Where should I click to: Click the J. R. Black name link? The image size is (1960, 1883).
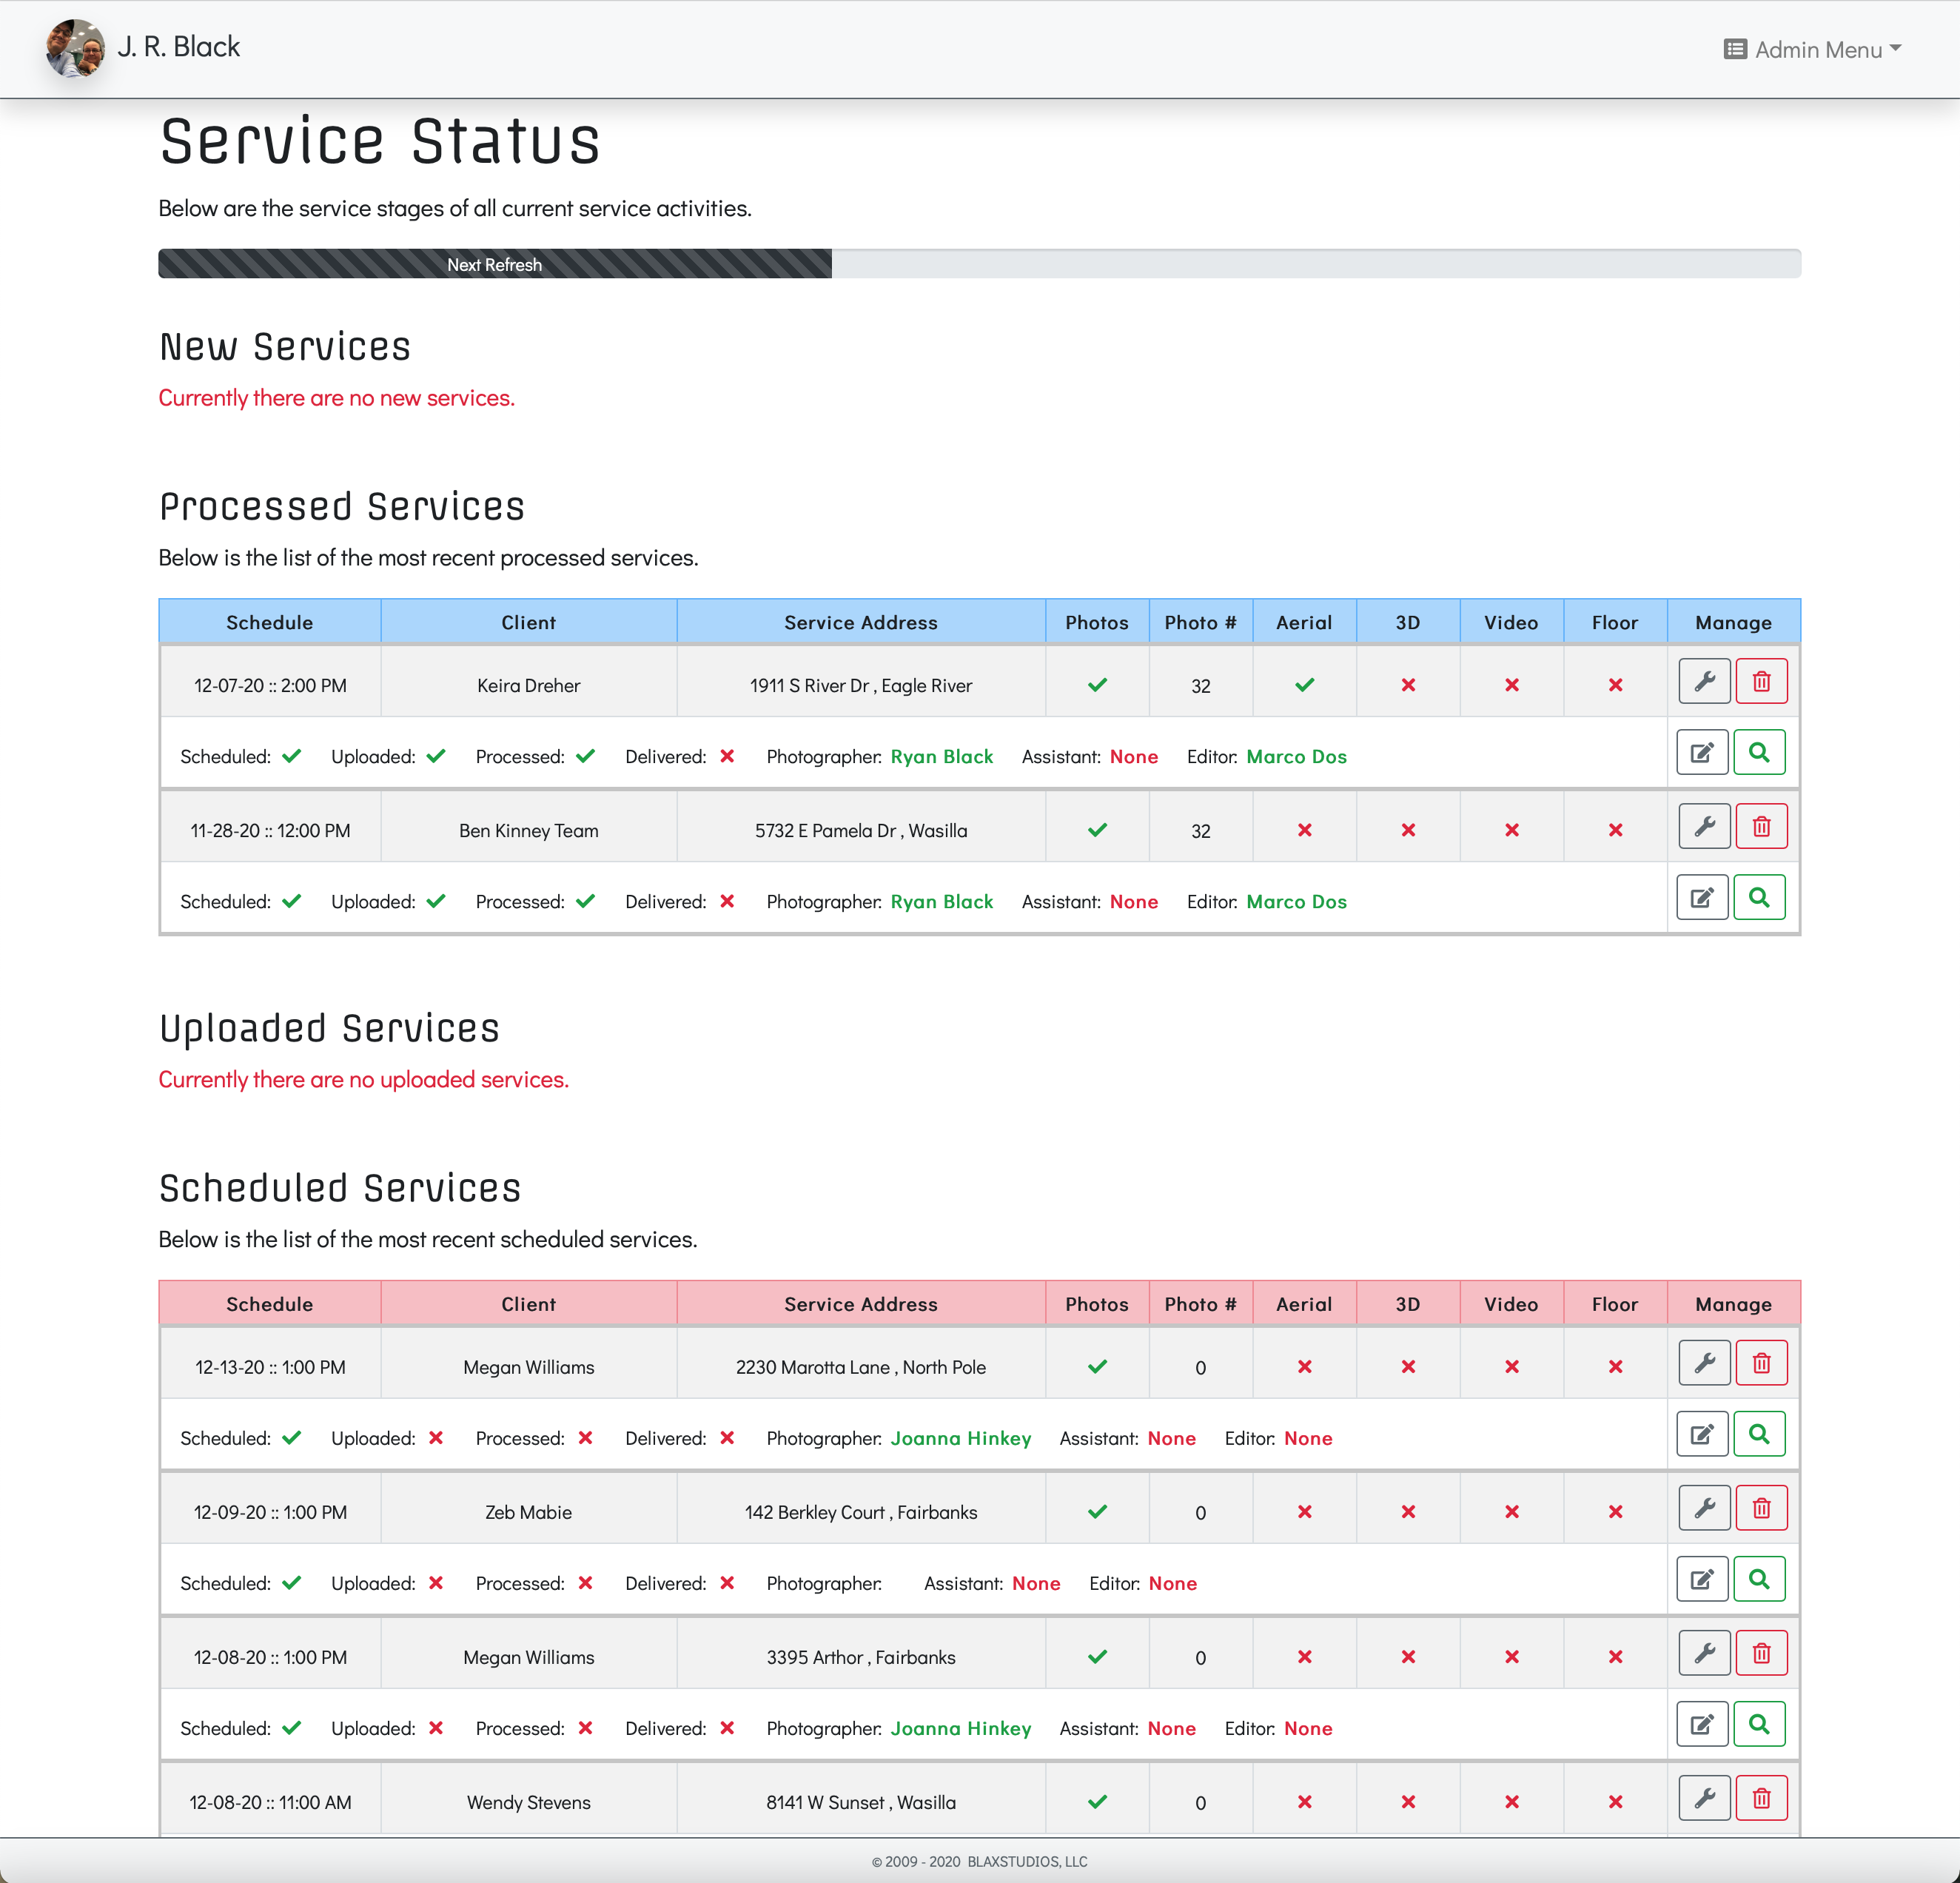click(x=179, y=47)
